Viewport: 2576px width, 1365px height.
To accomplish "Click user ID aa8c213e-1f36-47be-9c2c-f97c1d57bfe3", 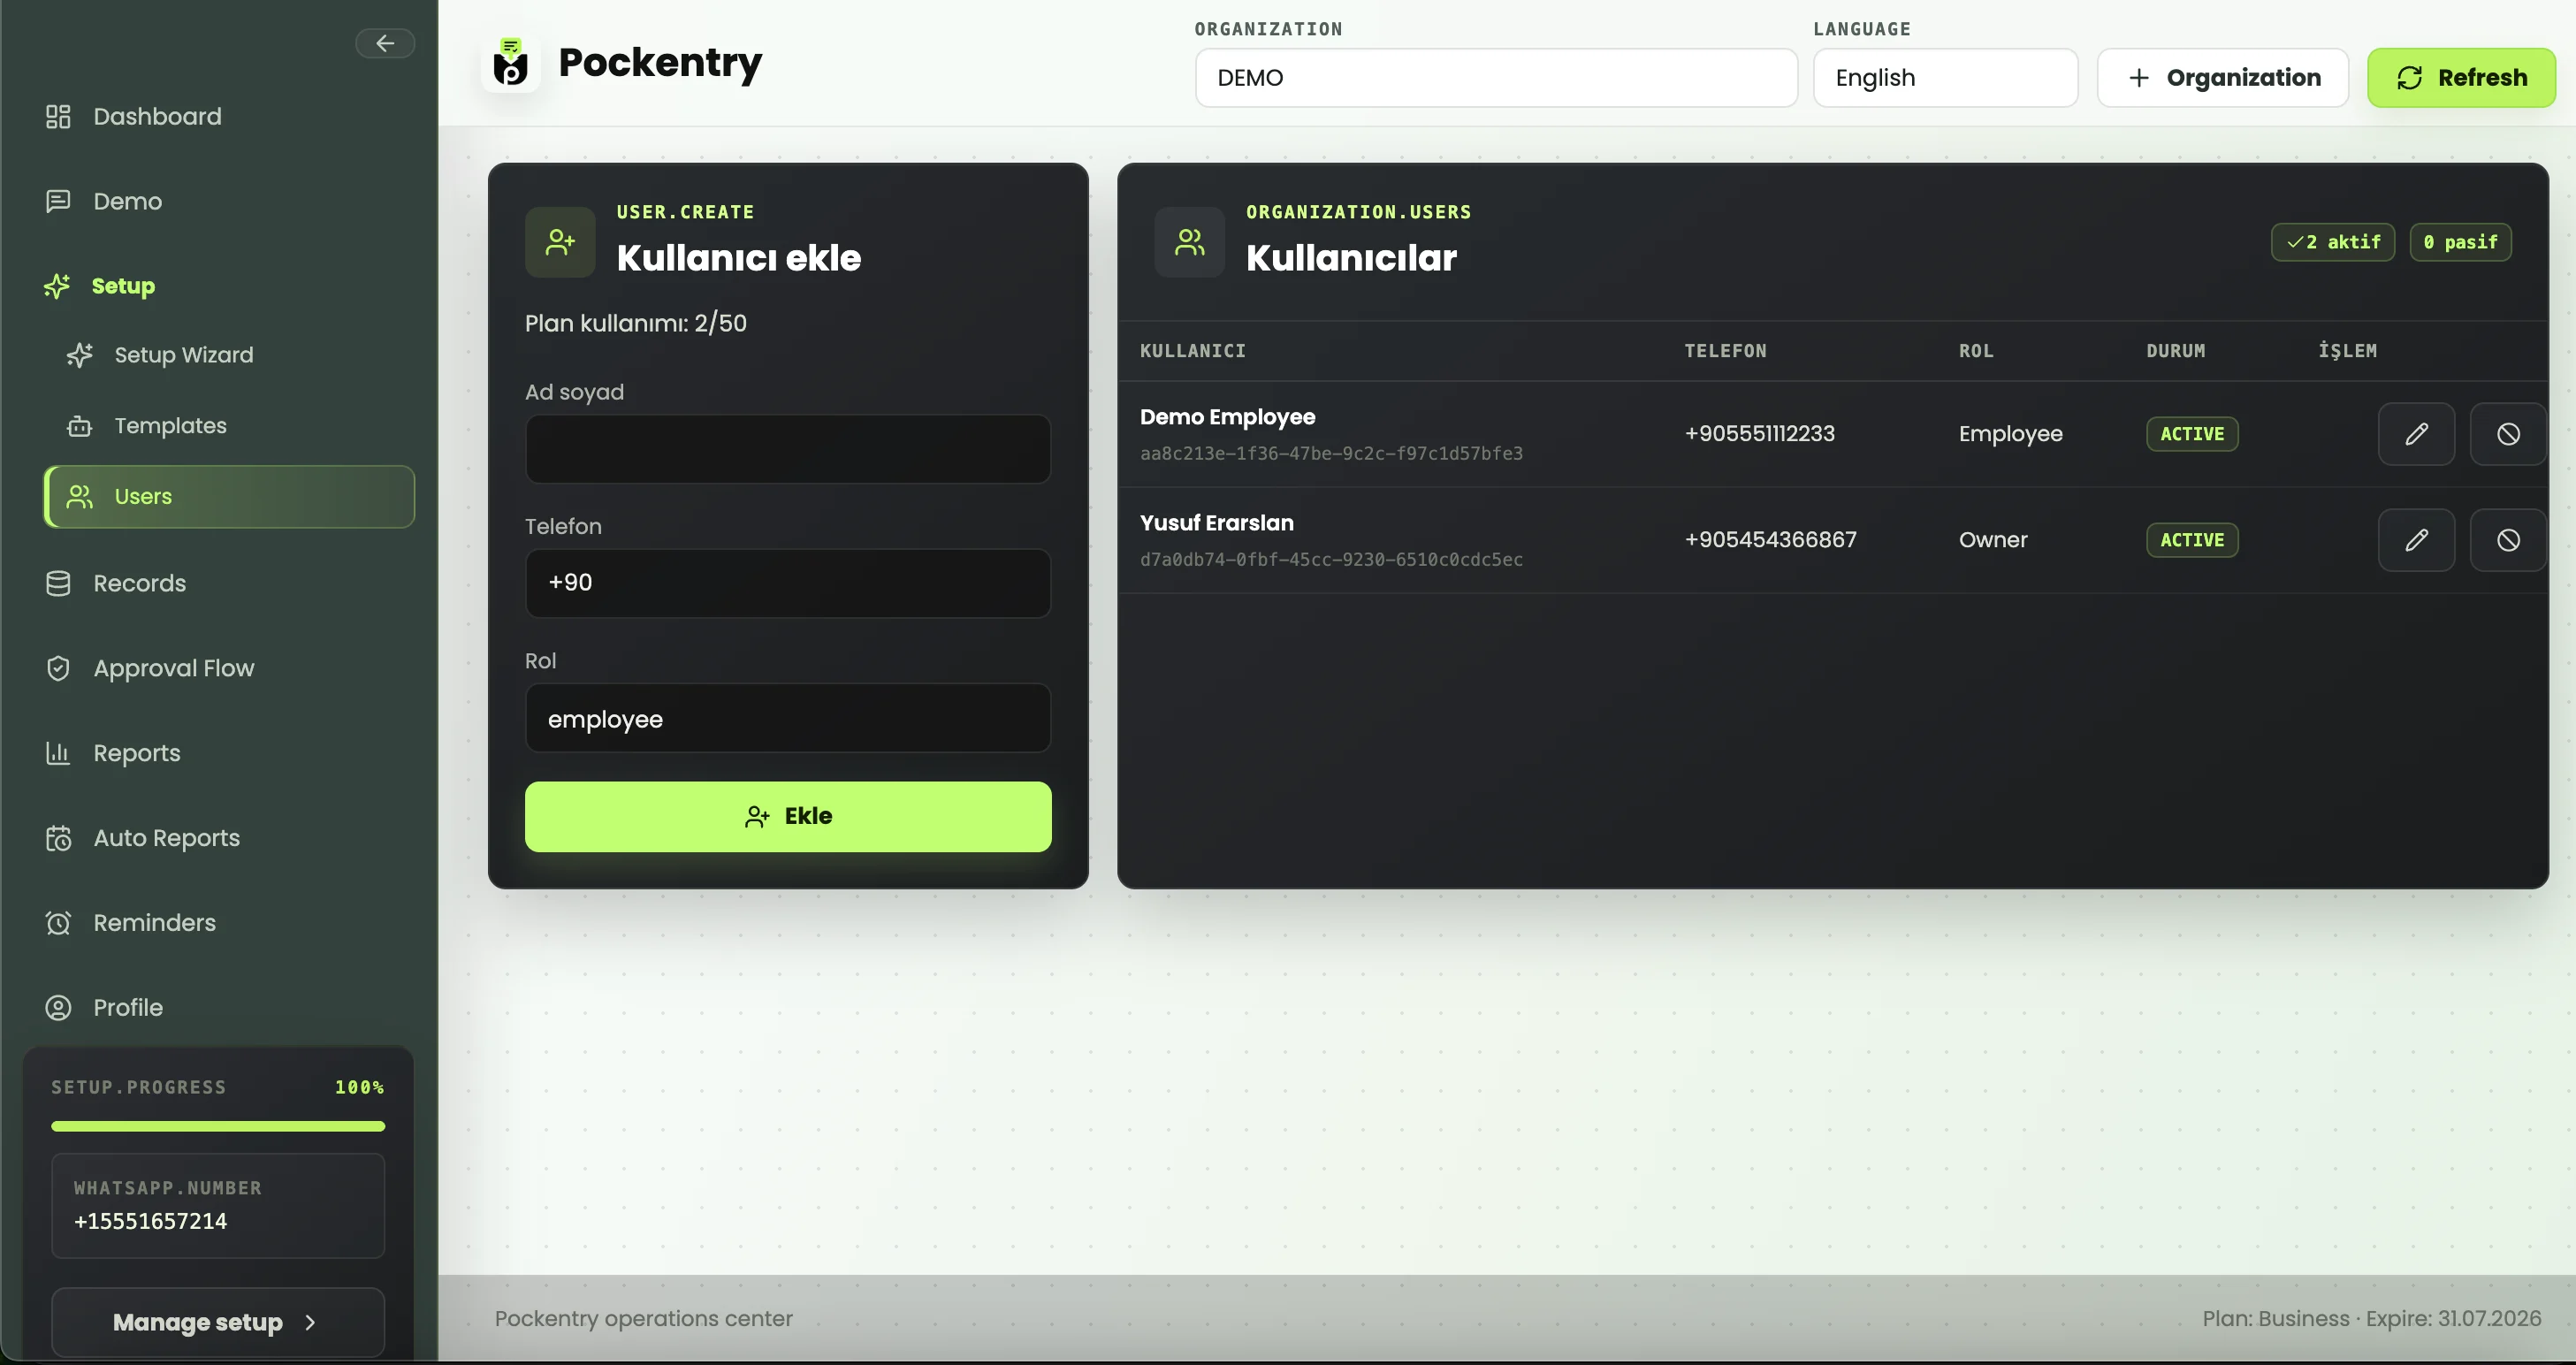I will tap(1331, 454).
